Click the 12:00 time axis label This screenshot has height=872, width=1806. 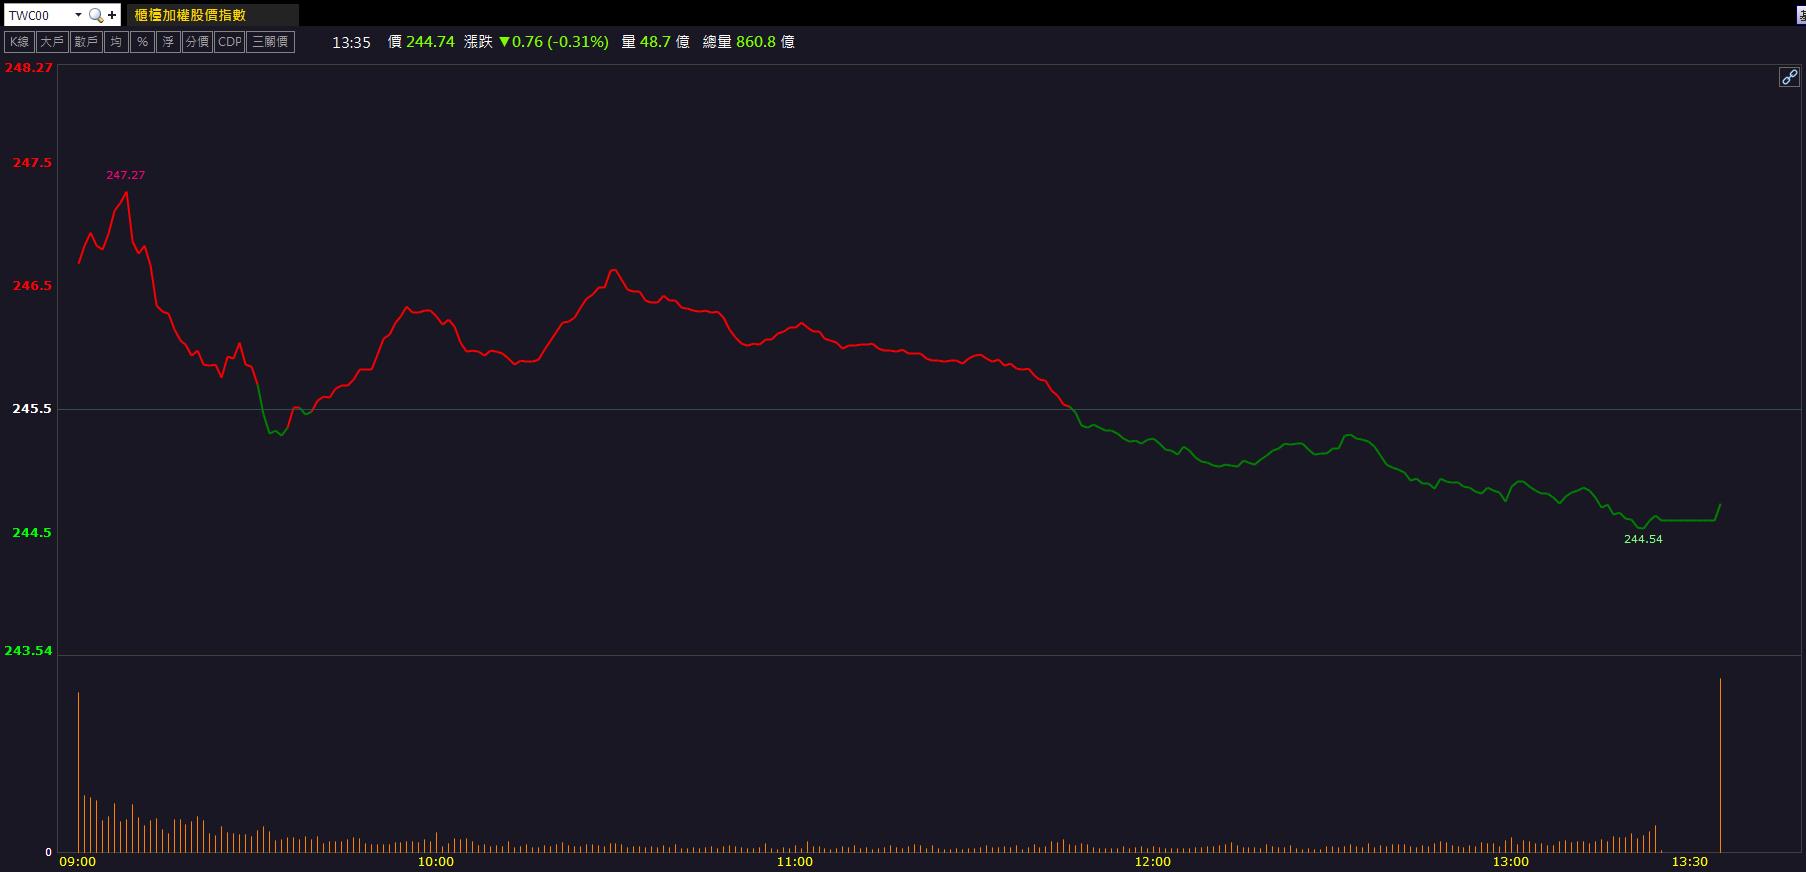click(1152, 862)
